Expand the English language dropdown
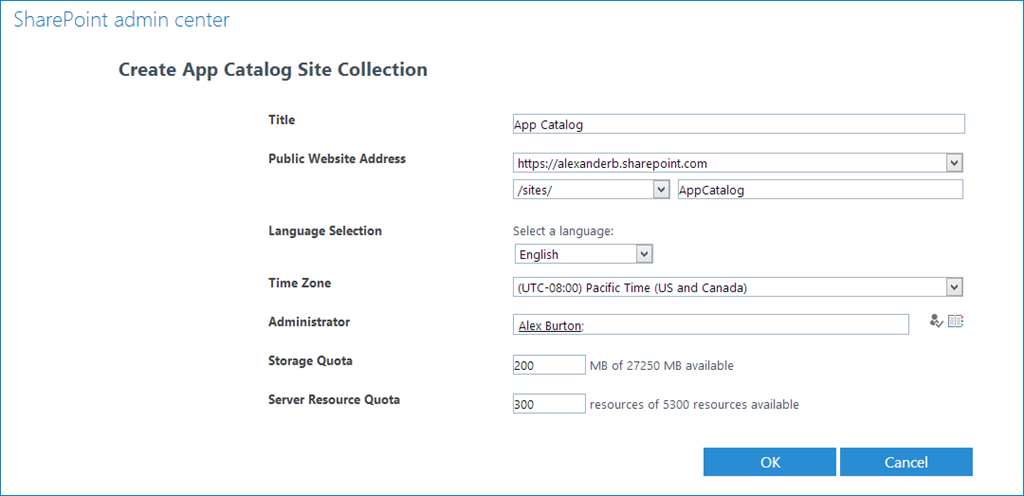Screen dimensions: 1024x496 pos(645,254)
